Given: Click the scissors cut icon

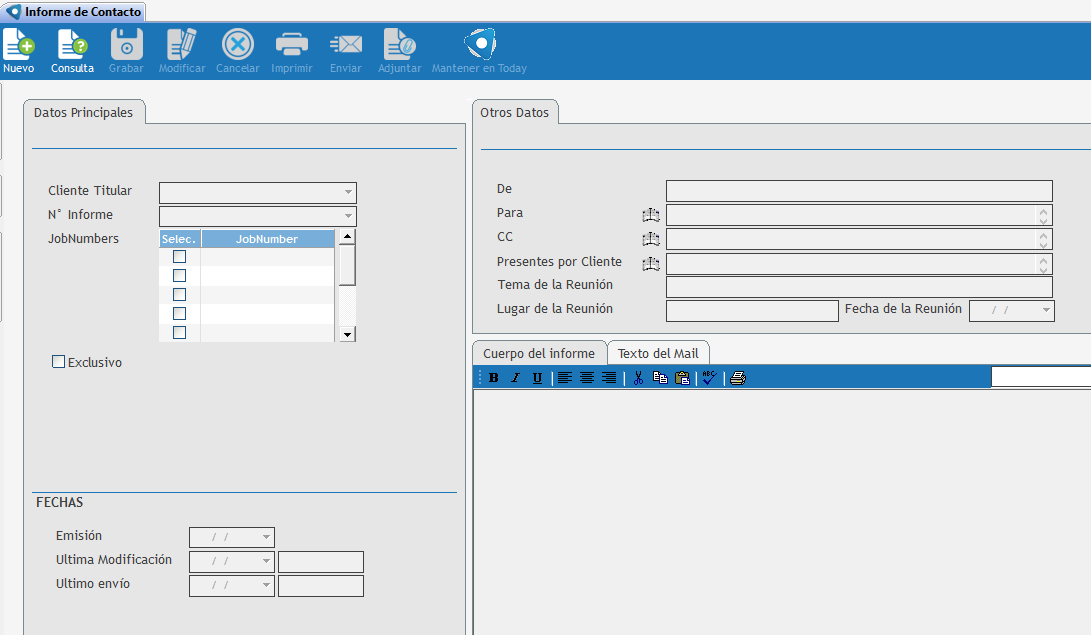Looking at the screenshot, I should point(638,378).
